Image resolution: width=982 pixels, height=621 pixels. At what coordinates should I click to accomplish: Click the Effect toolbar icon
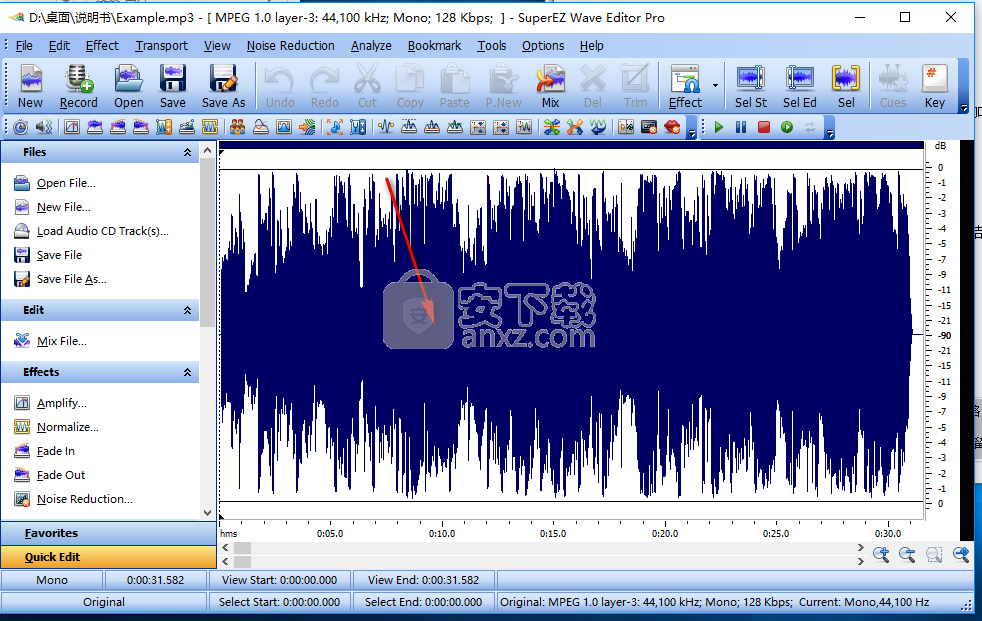pos(685,86)
